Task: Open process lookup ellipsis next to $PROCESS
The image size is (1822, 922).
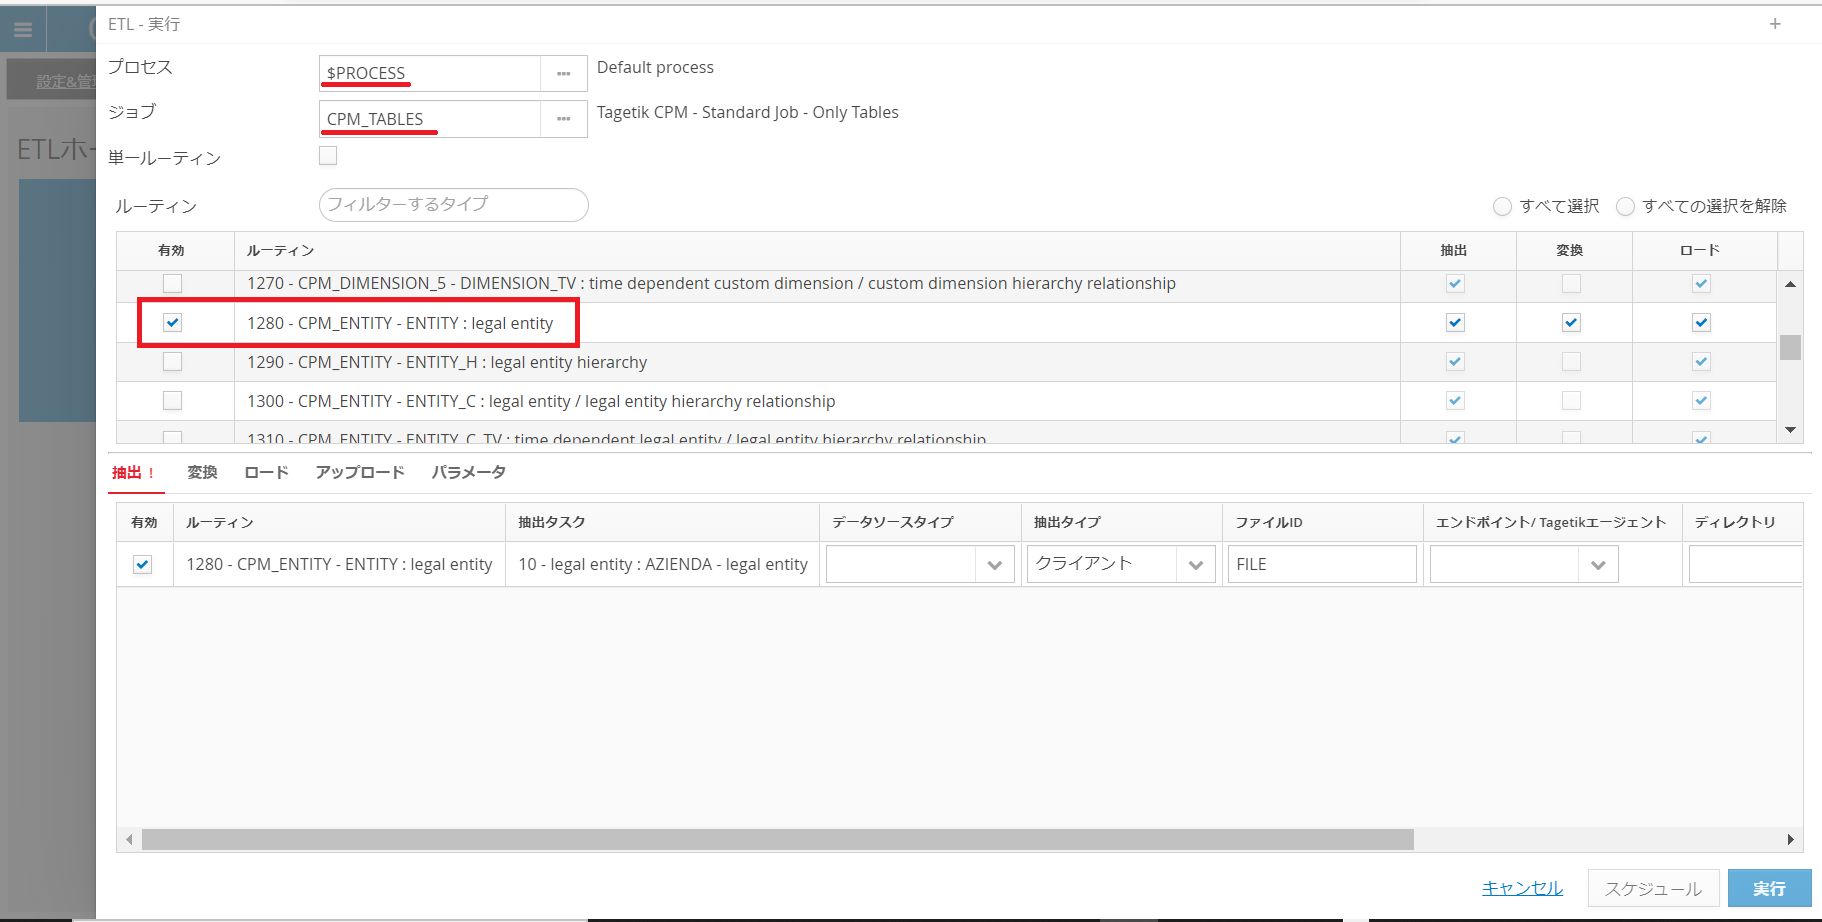Action: pos(564,74)
